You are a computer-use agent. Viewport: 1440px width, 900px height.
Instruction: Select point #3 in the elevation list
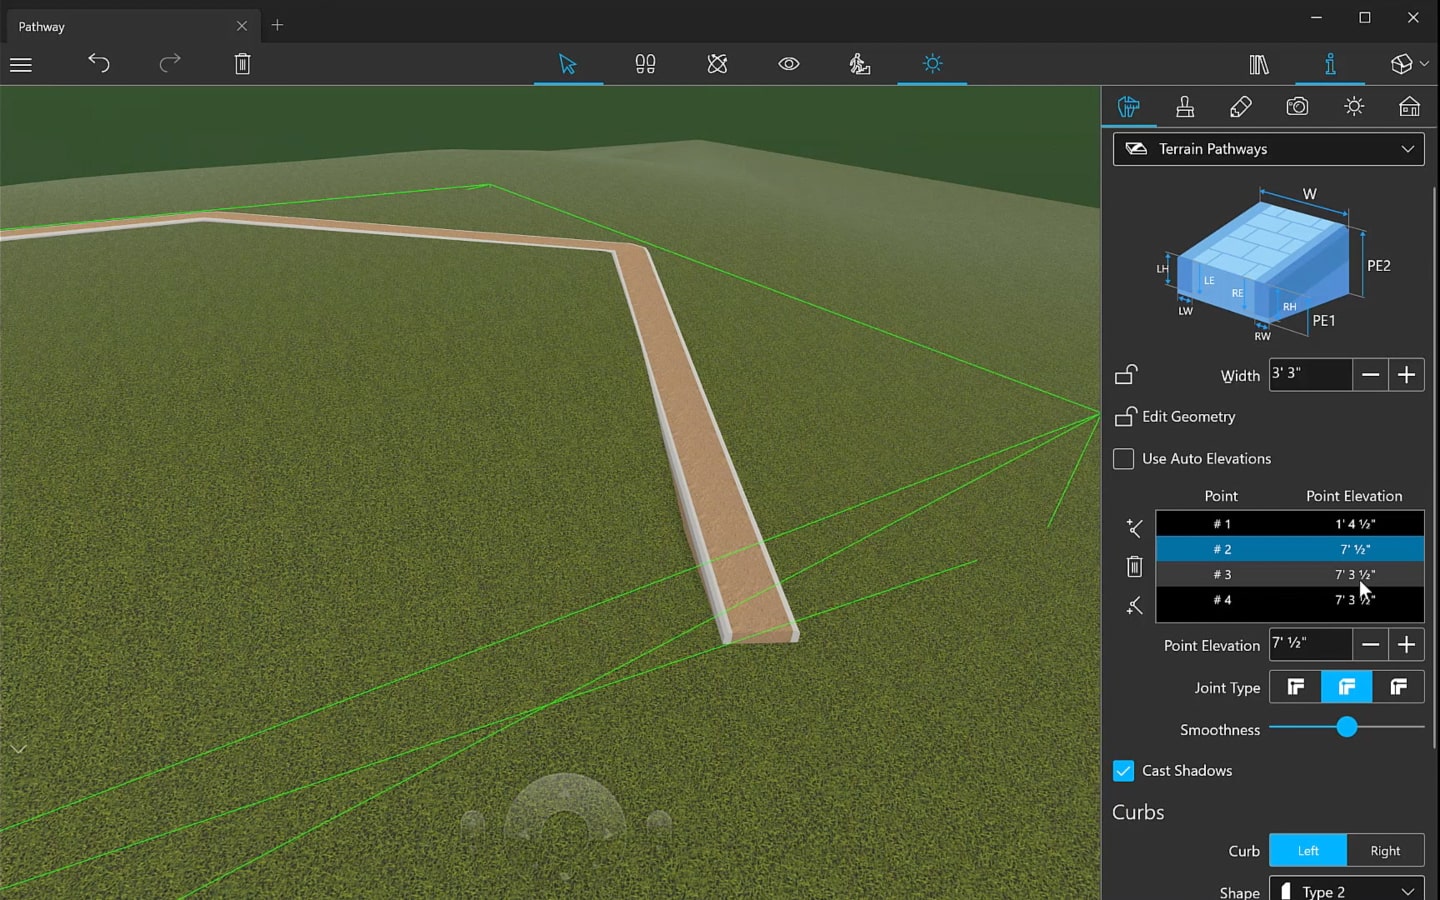point(1289,575)
